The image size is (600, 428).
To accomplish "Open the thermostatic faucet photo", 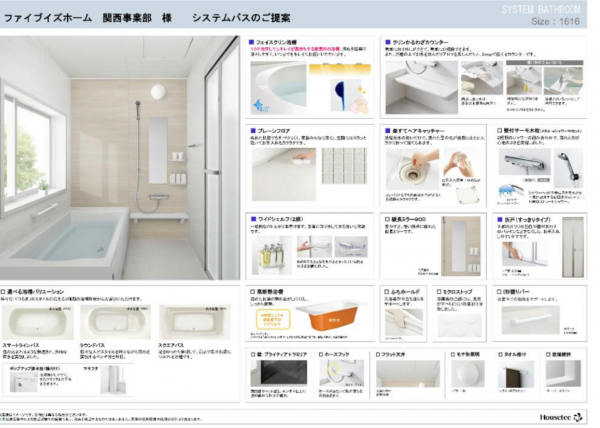I will pos(525,162).
